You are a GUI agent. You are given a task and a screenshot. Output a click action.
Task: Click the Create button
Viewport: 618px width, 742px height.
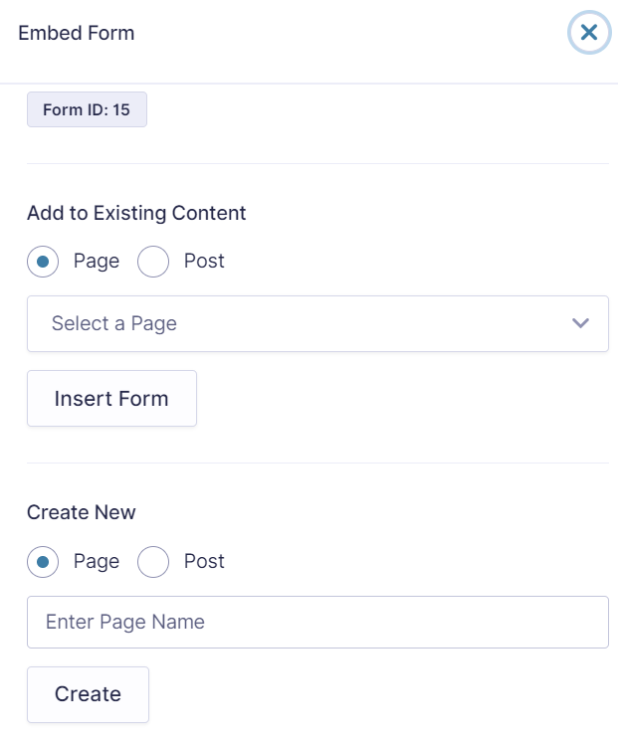[88, 694]
